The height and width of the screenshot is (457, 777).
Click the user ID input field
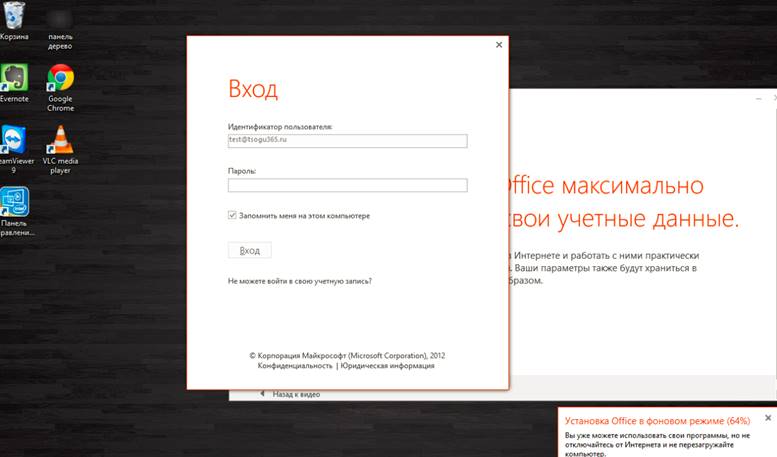pos(347,141)
